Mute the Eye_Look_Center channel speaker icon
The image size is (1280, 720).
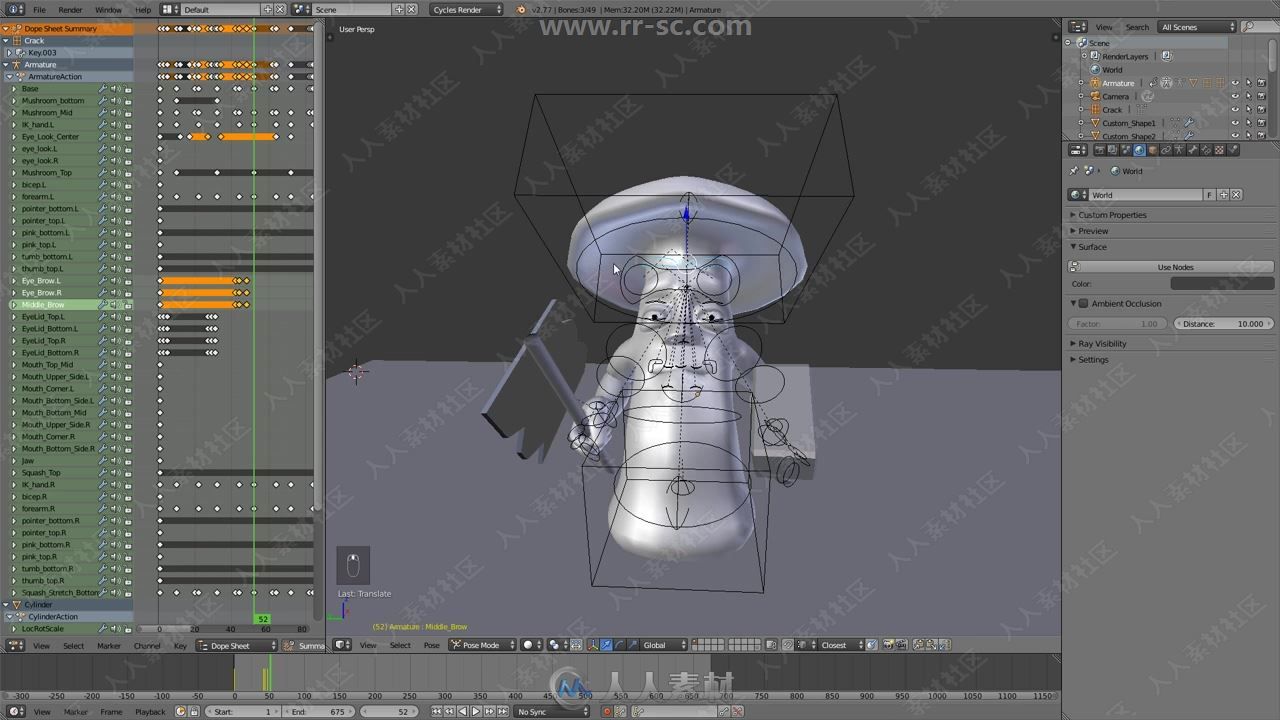point(116,137)
